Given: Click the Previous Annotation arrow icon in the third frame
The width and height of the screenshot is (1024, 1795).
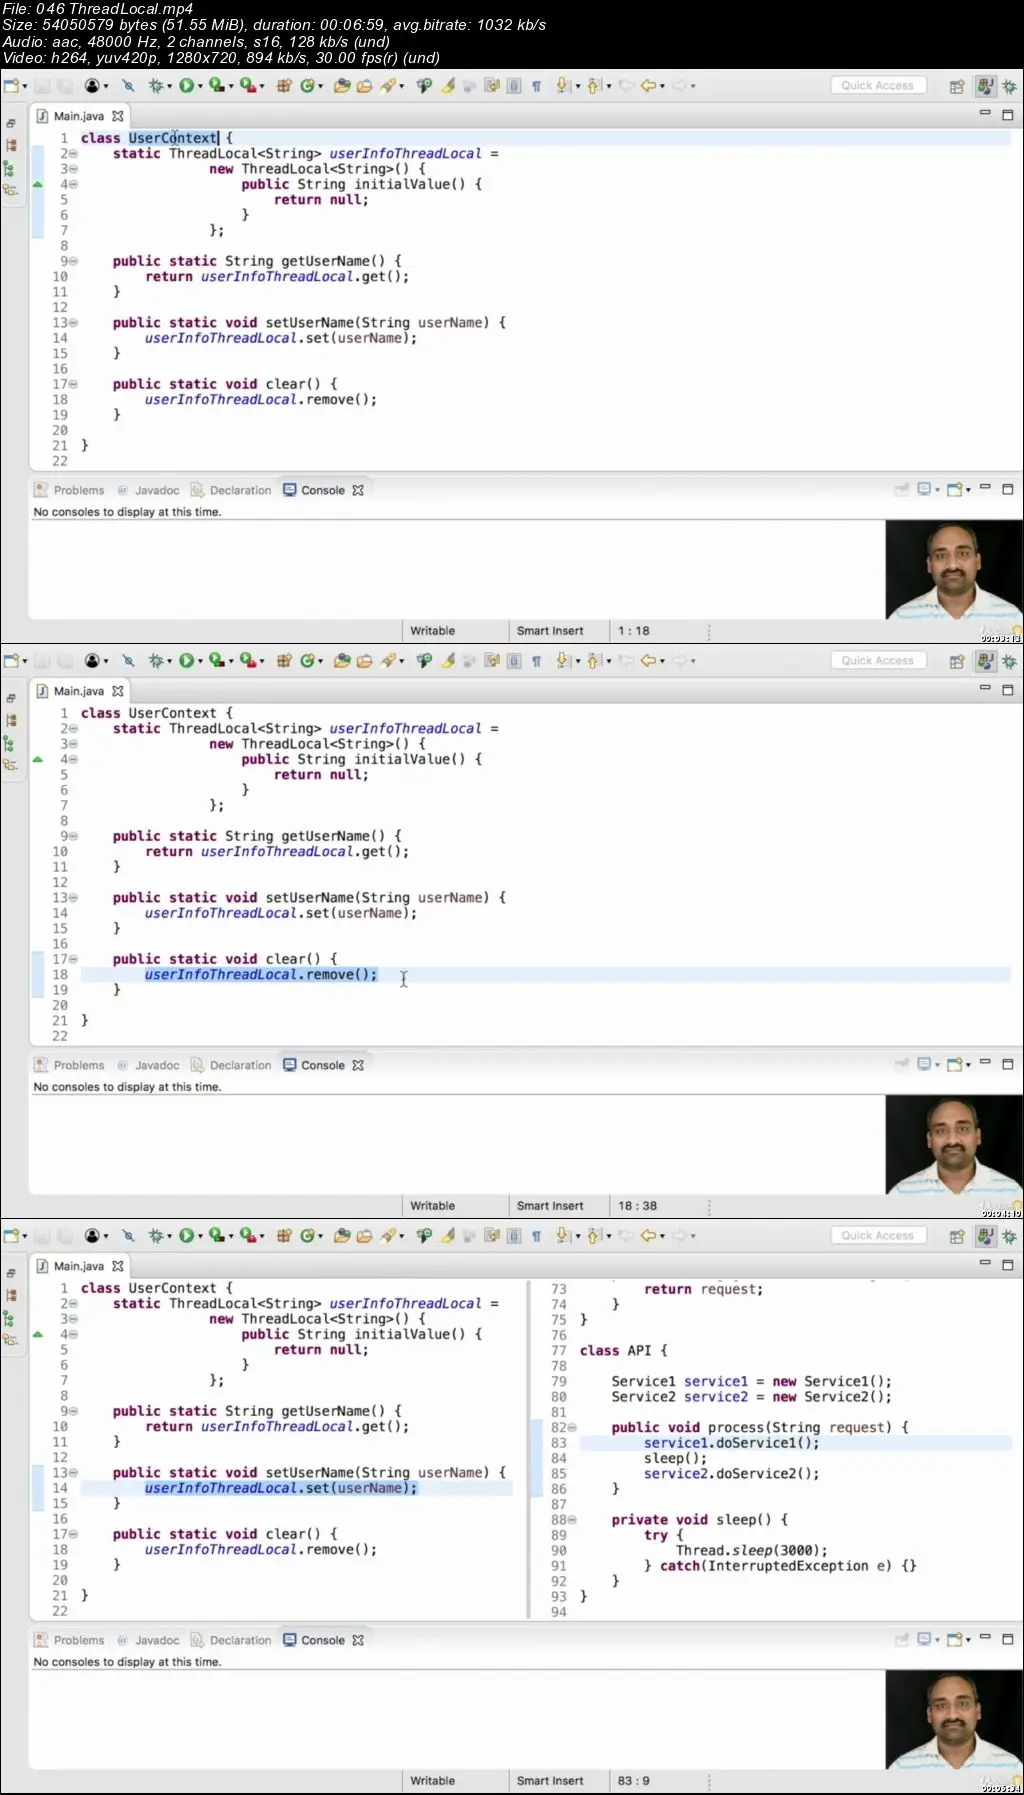Looking at the screenshot, I should click(x=594, y=1236).
